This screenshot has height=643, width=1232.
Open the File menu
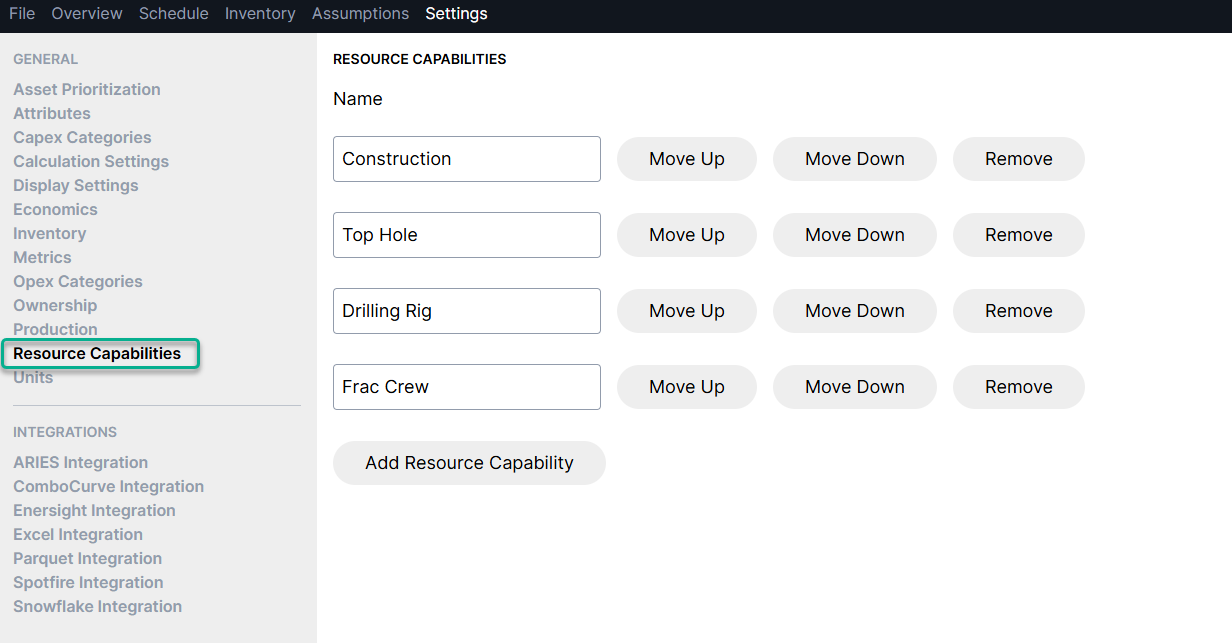(x=22, y=14)
